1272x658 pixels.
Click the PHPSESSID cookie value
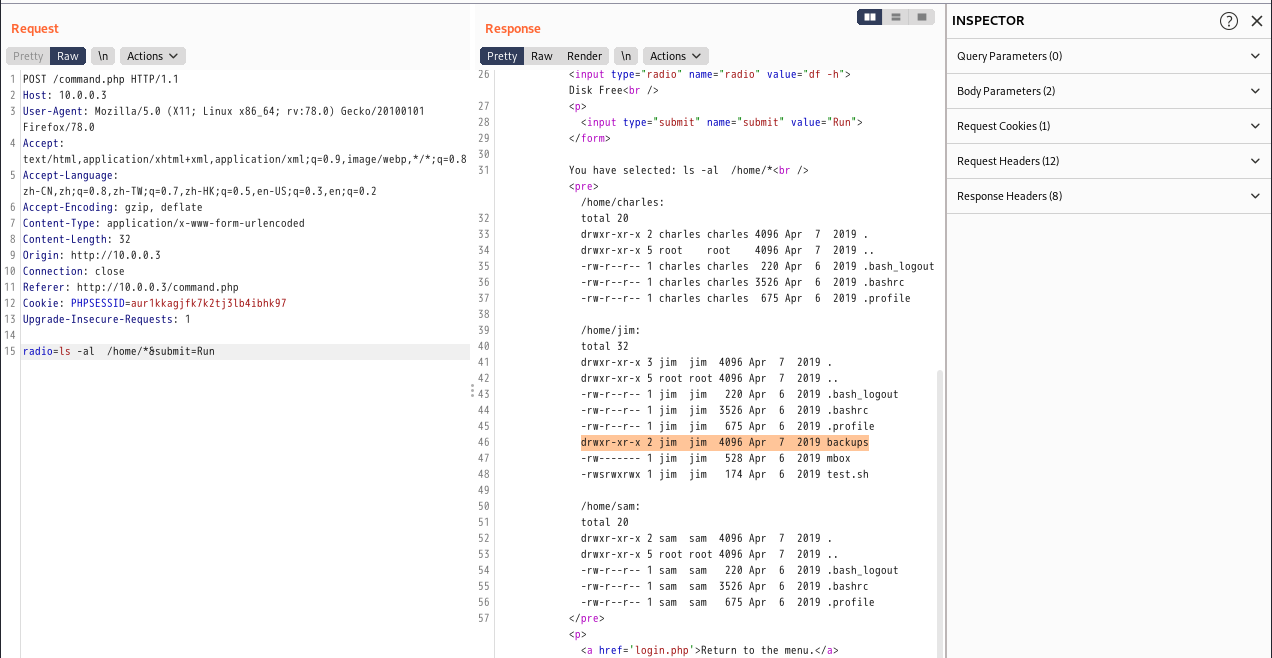pos(209,303)
